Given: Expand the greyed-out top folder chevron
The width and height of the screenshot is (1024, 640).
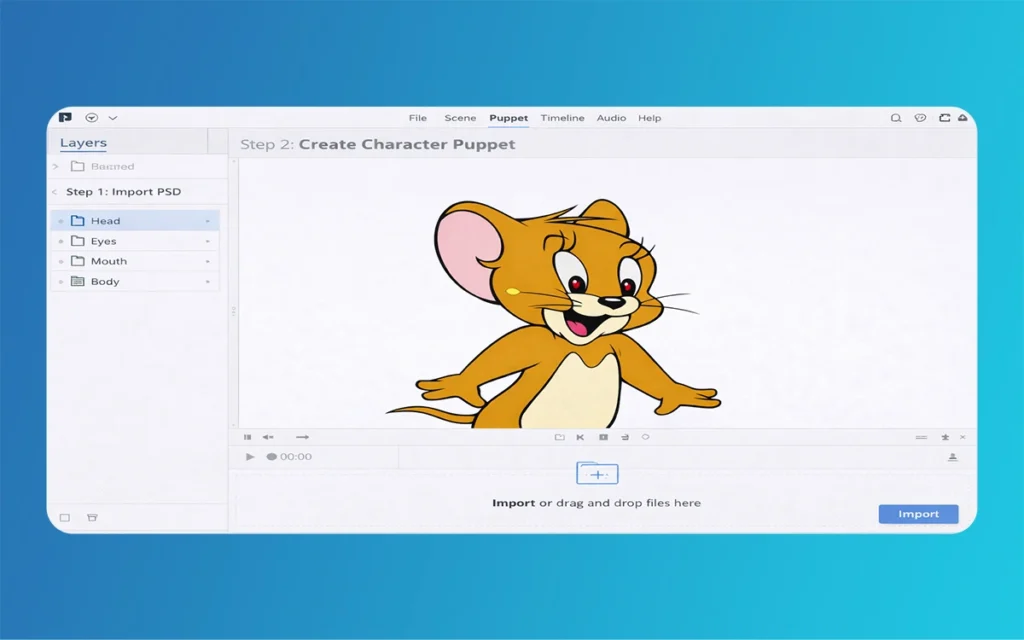Looking at the screenshot, I should point(56,167).
